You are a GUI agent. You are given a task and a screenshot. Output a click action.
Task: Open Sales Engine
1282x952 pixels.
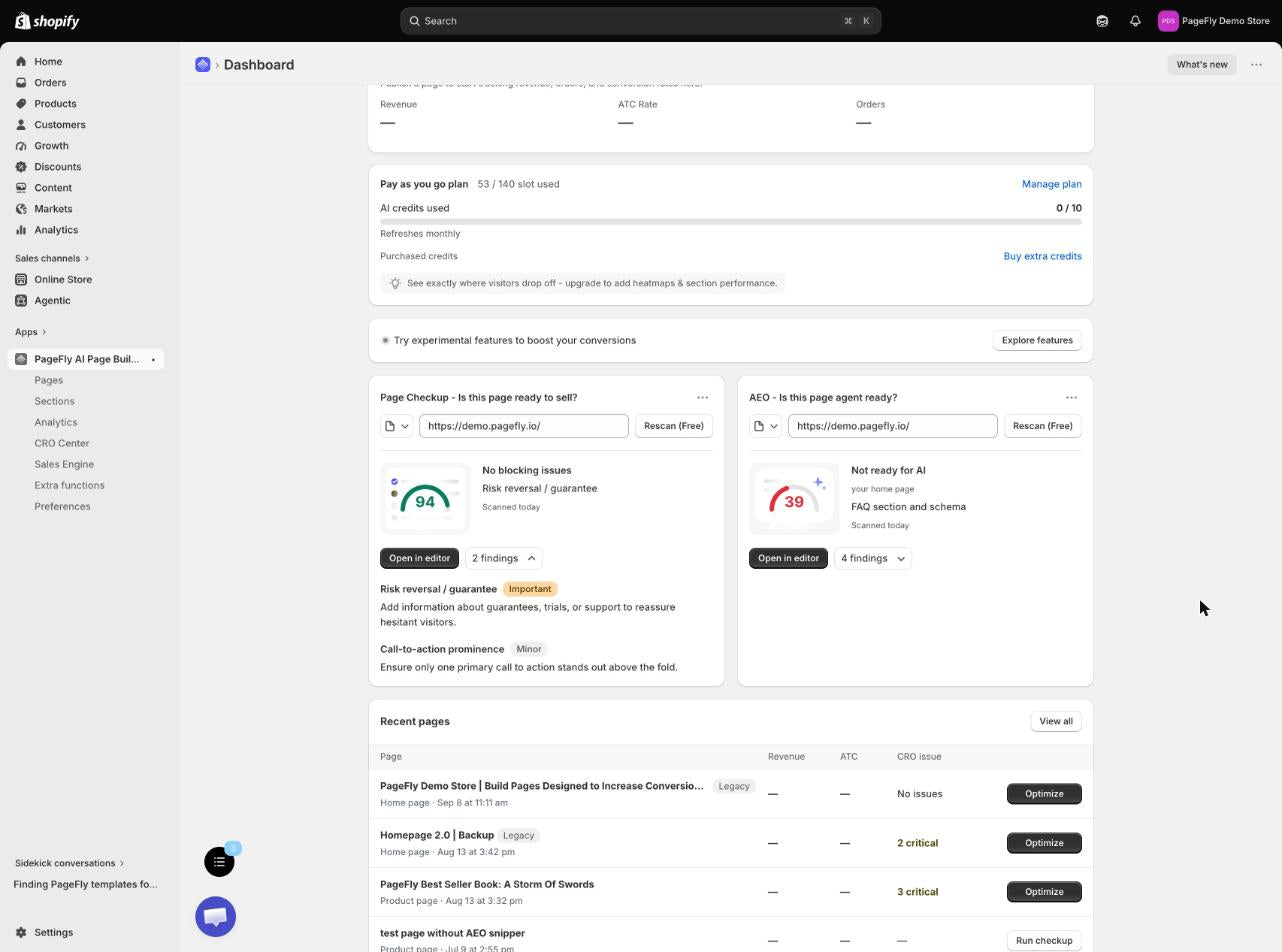(x=64, y=464)
